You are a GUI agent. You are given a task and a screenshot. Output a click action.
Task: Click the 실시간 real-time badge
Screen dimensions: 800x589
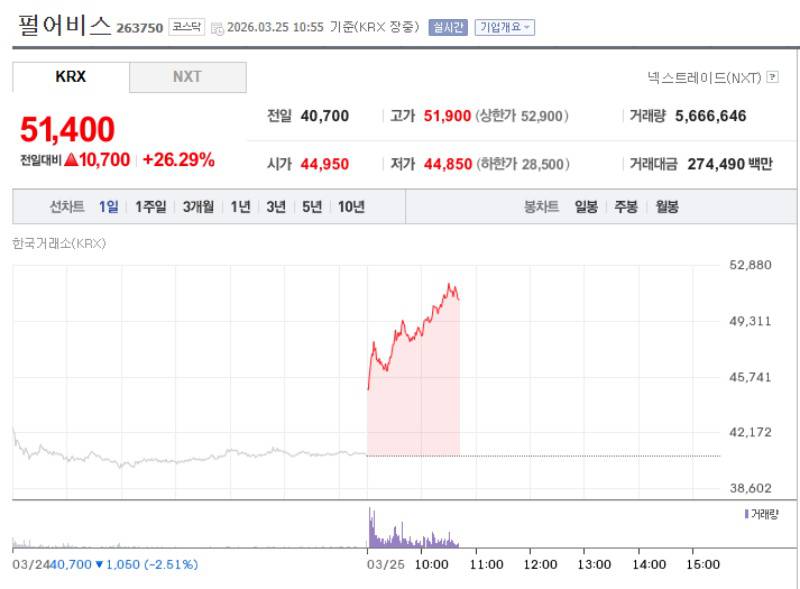(x=447, y=27)
